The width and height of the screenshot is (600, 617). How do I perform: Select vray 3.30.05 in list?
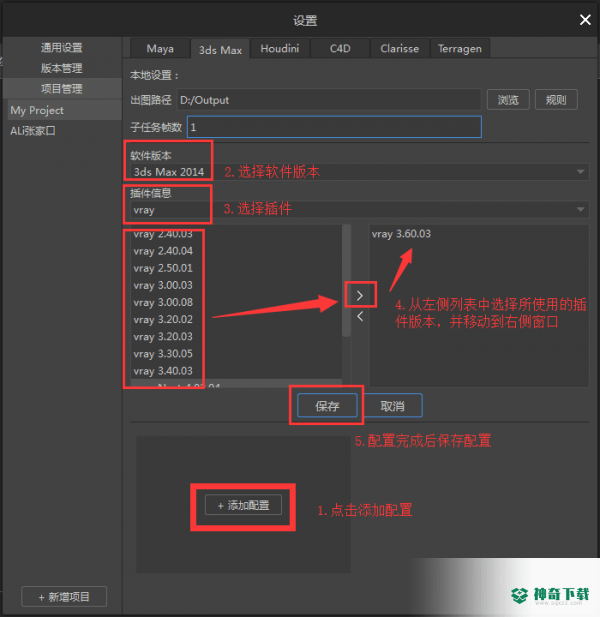click(x=236, y=354)
